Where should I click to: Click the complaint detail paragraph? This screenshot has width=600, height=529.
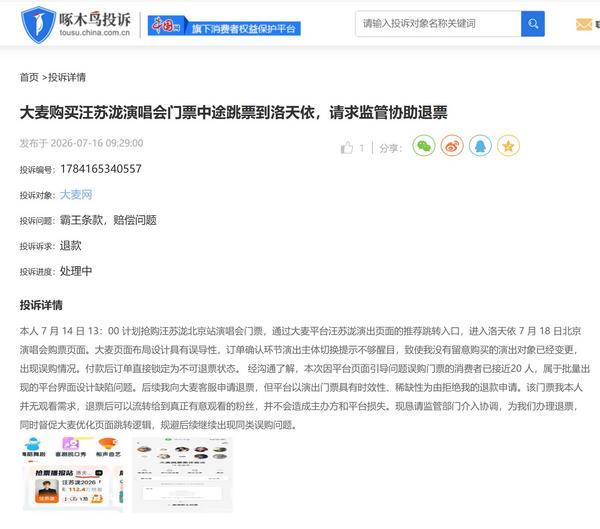pyautogui.click(x=305, y=378)
